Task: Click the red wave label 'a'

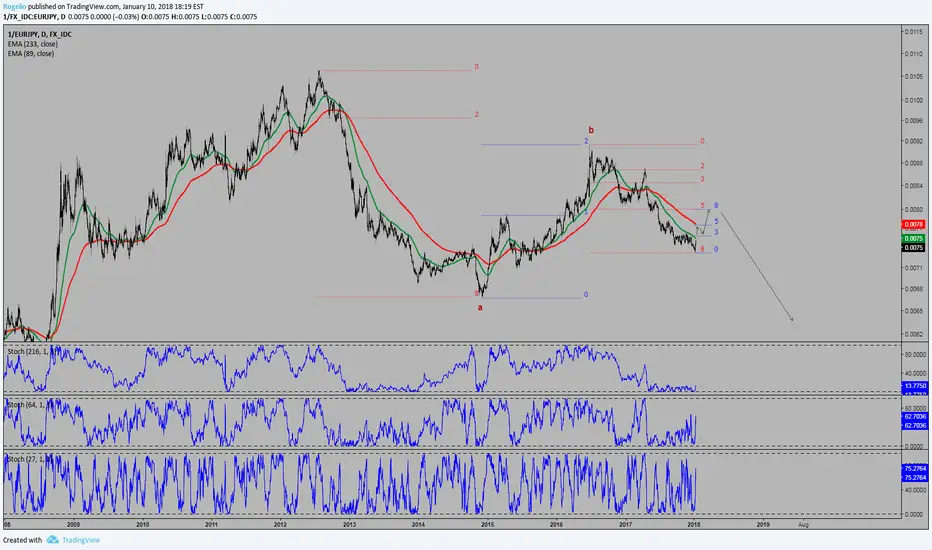Action: (480, 307)
